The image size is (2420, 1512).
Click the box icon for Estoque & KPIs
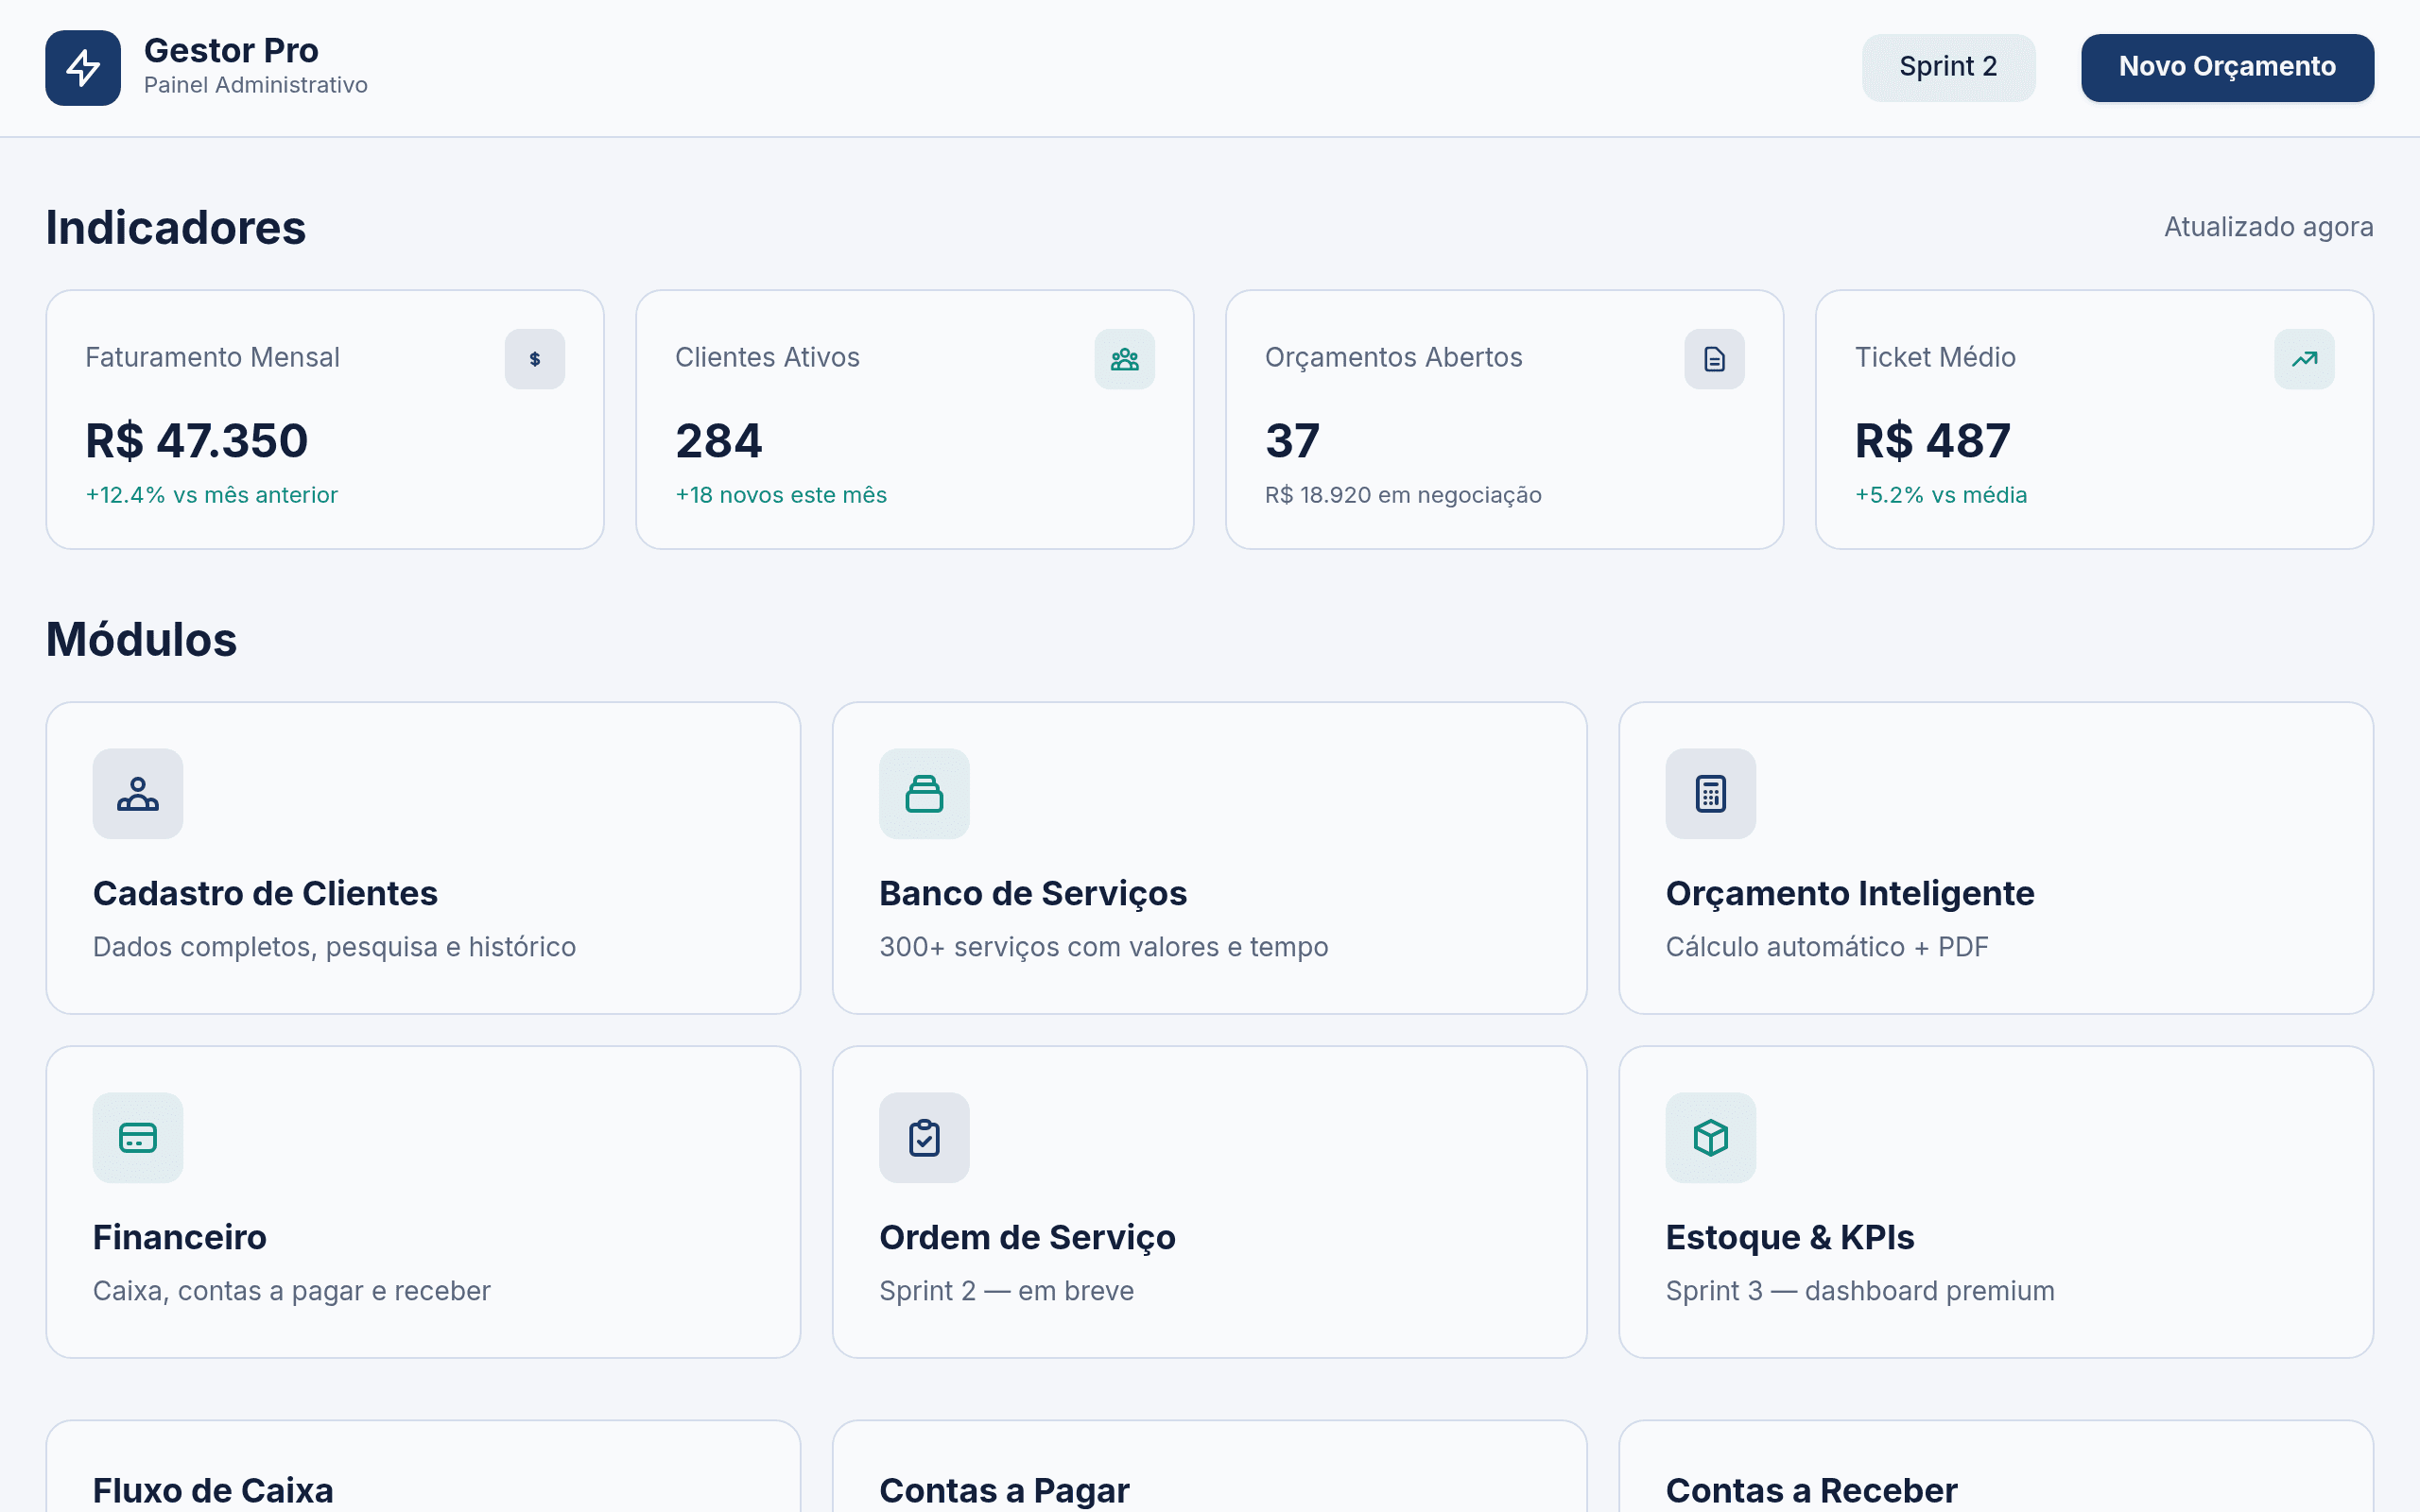1711,1138
